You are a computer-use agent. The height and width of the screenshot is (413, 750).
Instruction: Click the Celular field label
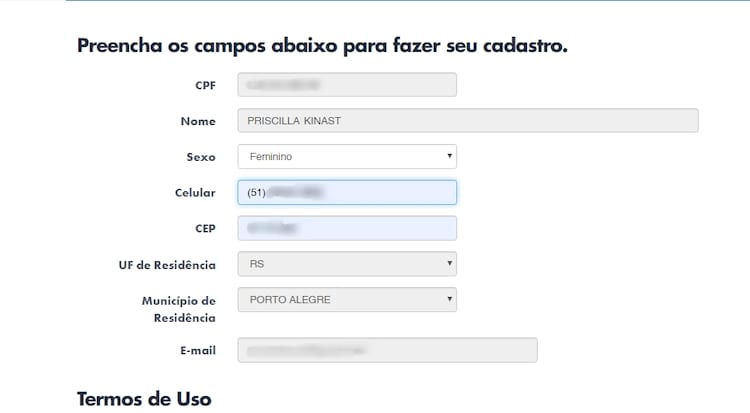(195, 193)
